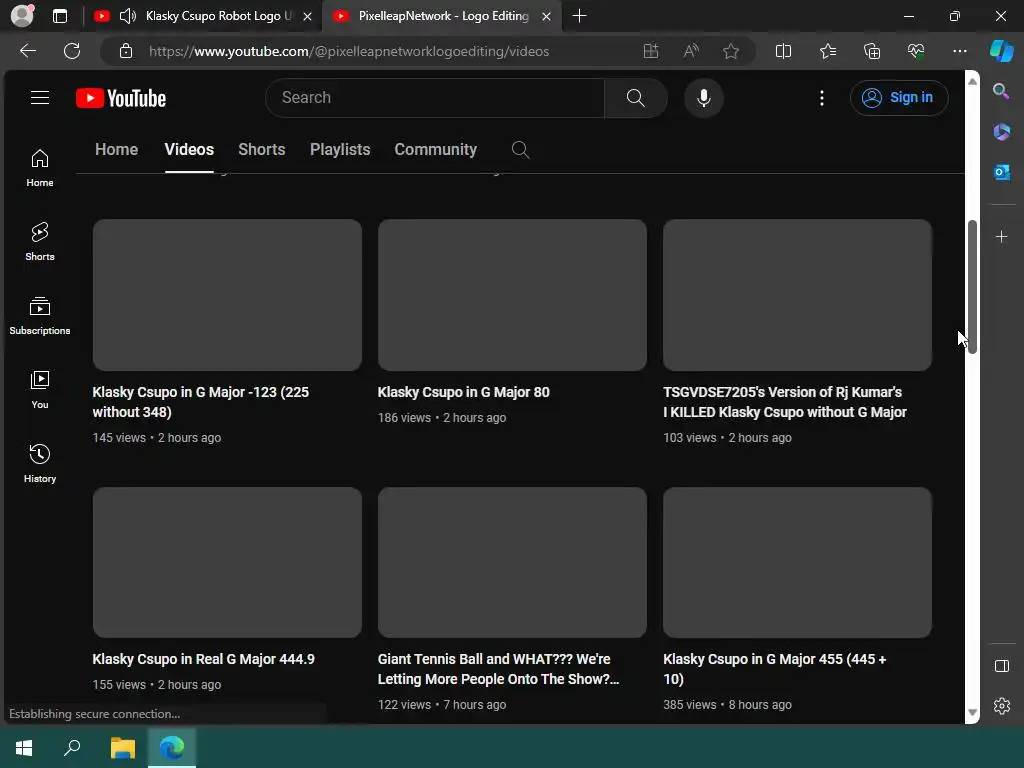Click scrollbar up arrow

pyautogui.click(x=972, y=82)
